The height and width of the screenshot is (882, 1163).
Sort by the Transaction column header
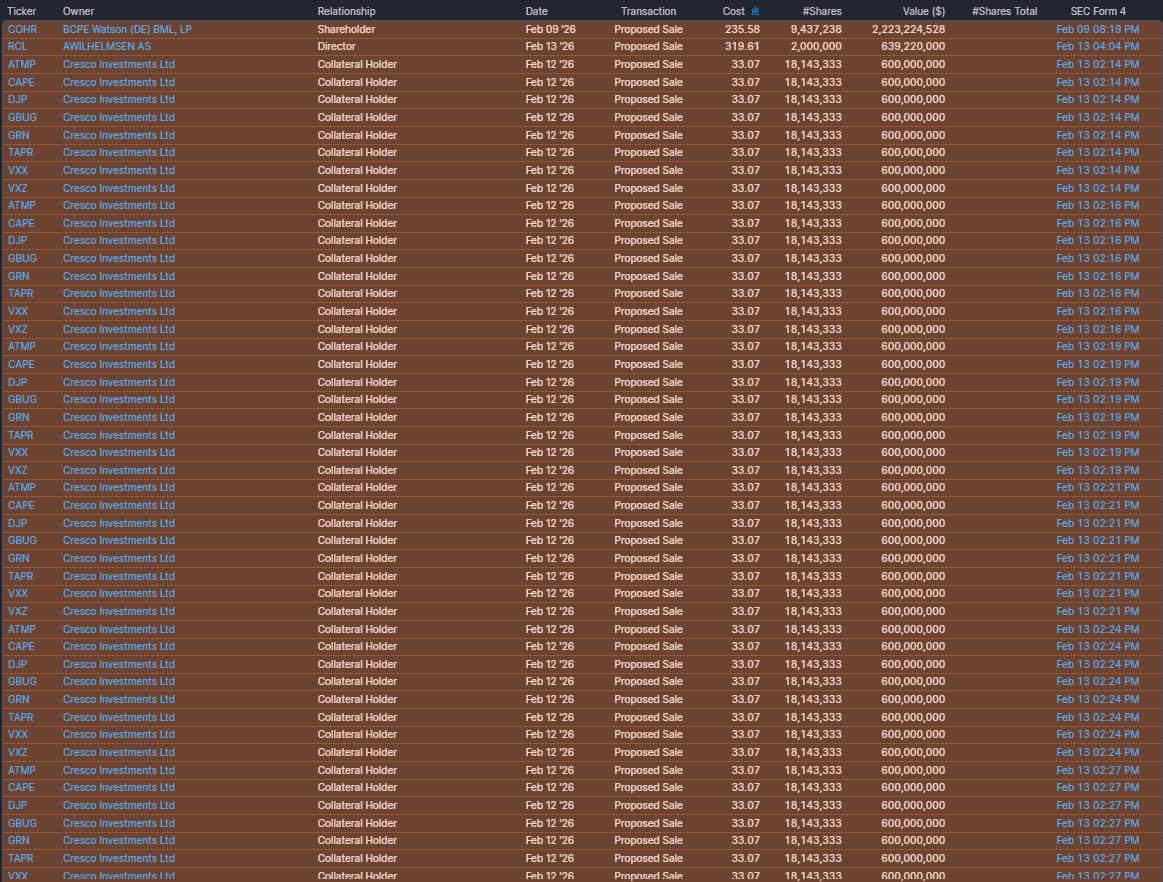point(648,11)
